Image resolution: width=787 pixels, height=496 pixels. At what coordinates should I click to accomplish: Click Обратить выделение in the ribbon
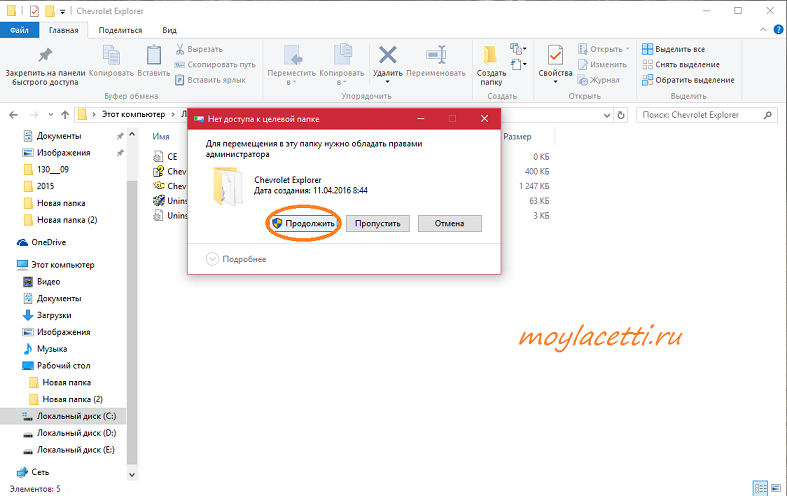(x=687, y=80)
